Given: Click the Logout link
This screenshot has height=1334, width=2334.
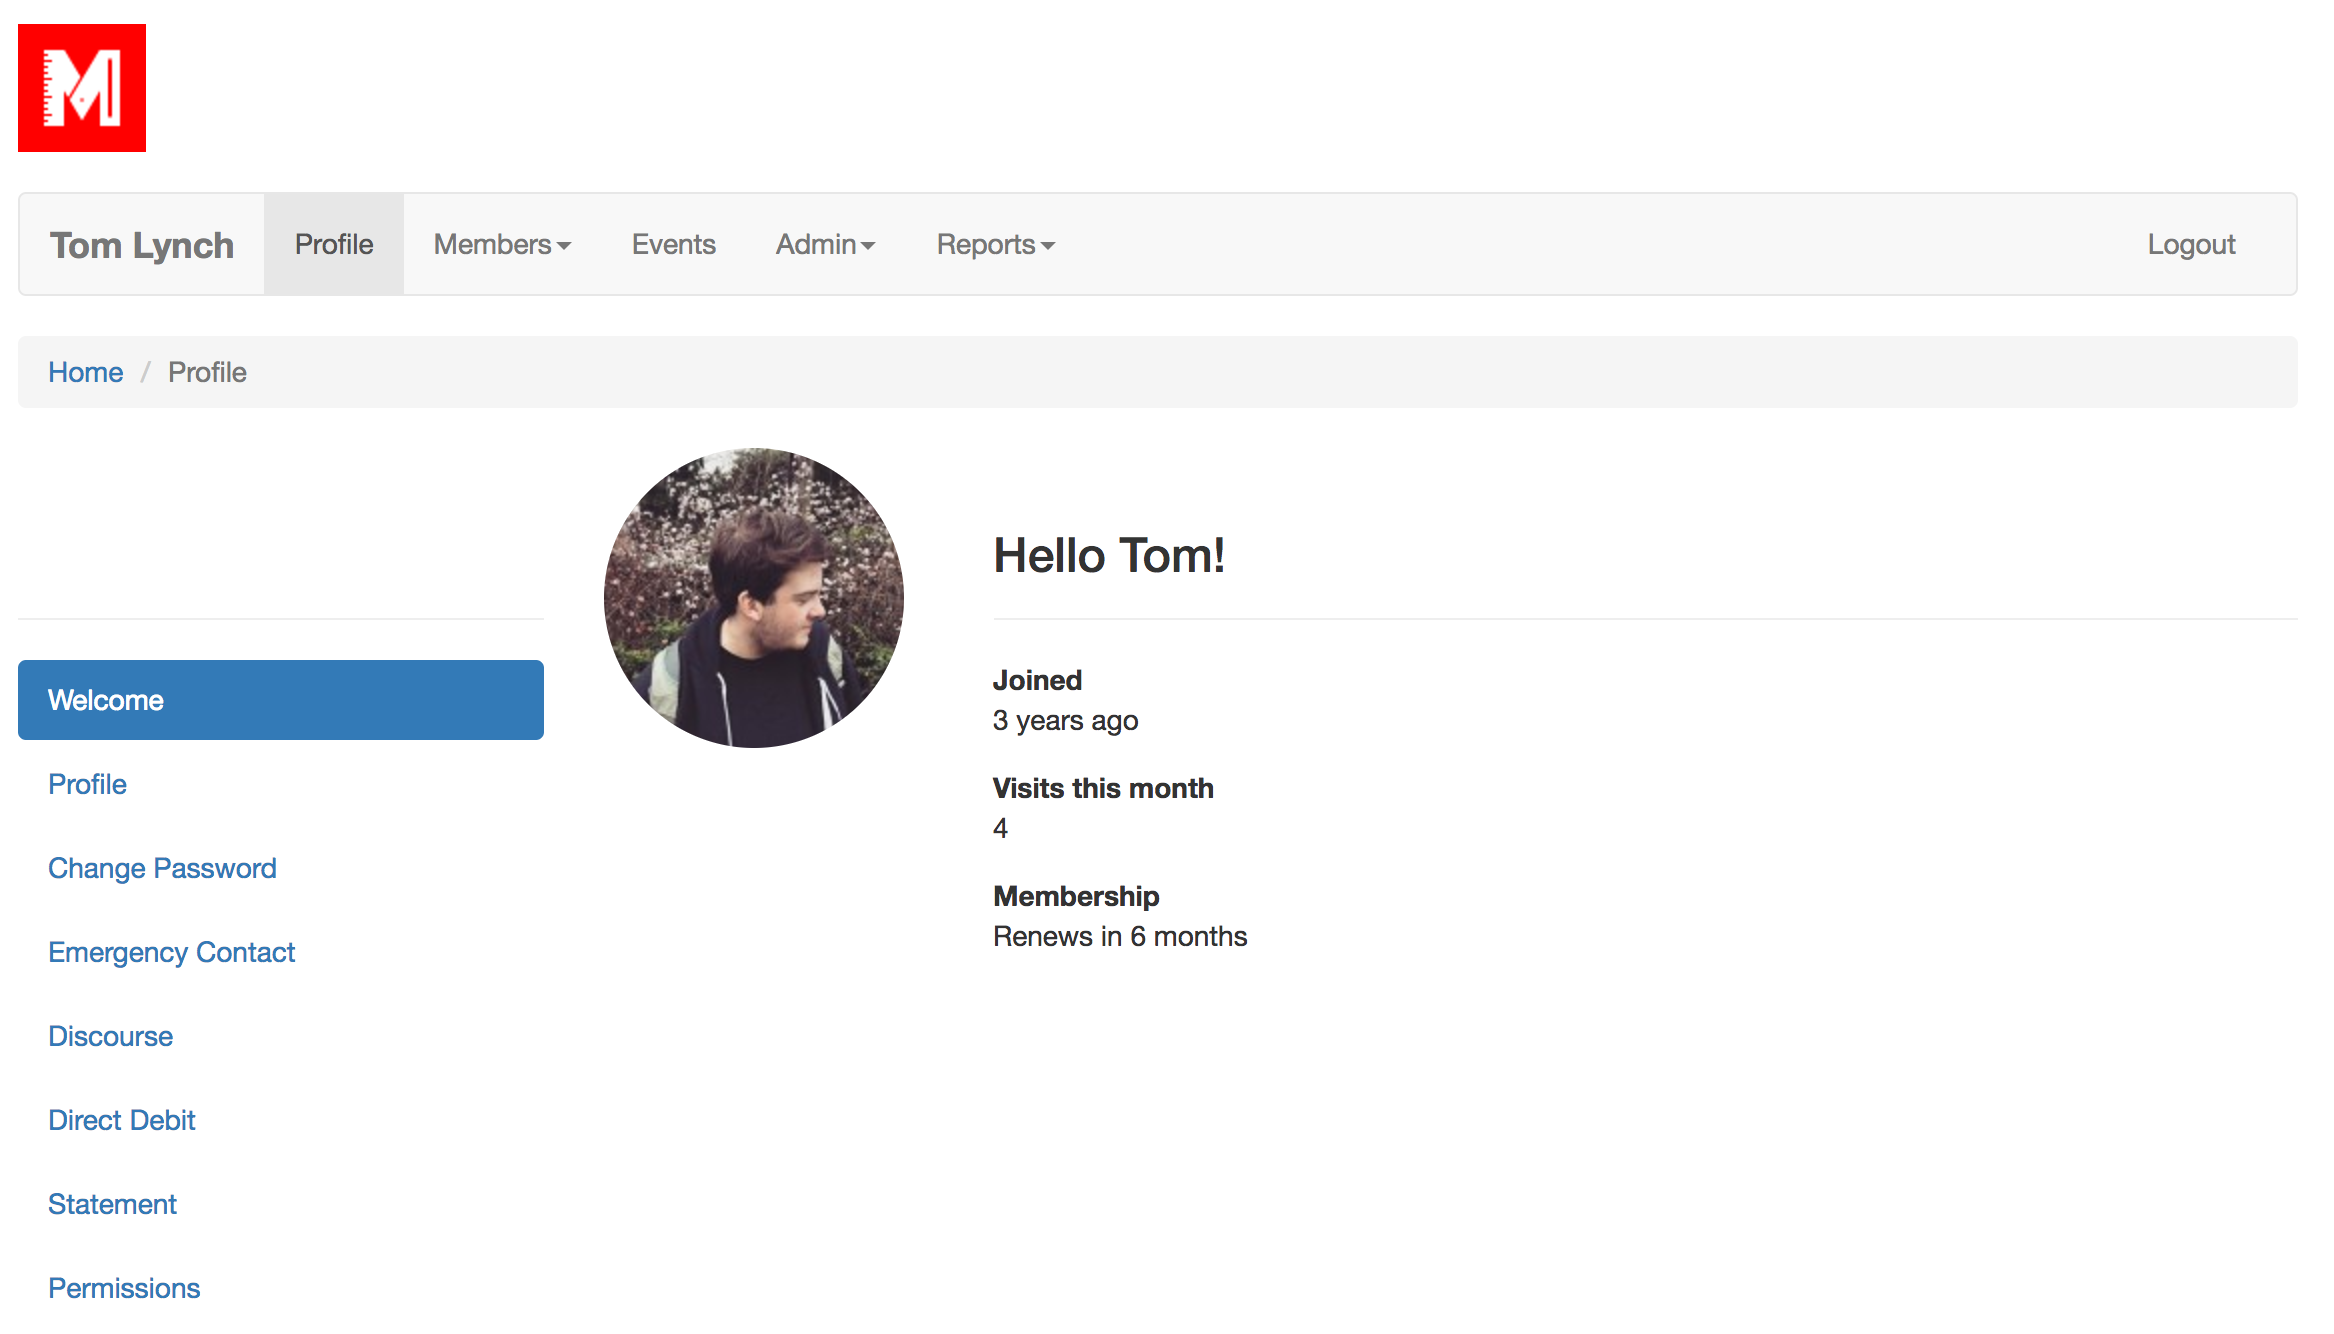Looking at the screenshot, I should click(x=2191, y=244).
